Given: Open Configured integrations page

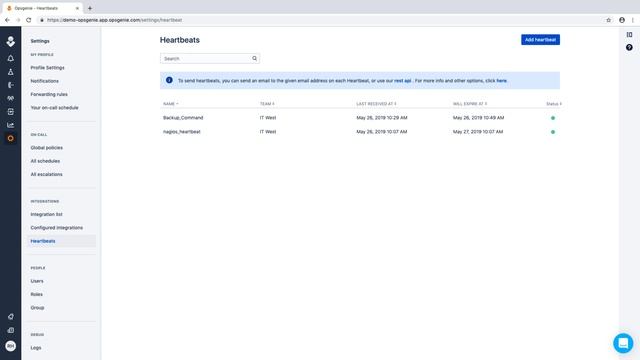Looking at the screenshot, I should pyautogui.click(x=57, y=228).
